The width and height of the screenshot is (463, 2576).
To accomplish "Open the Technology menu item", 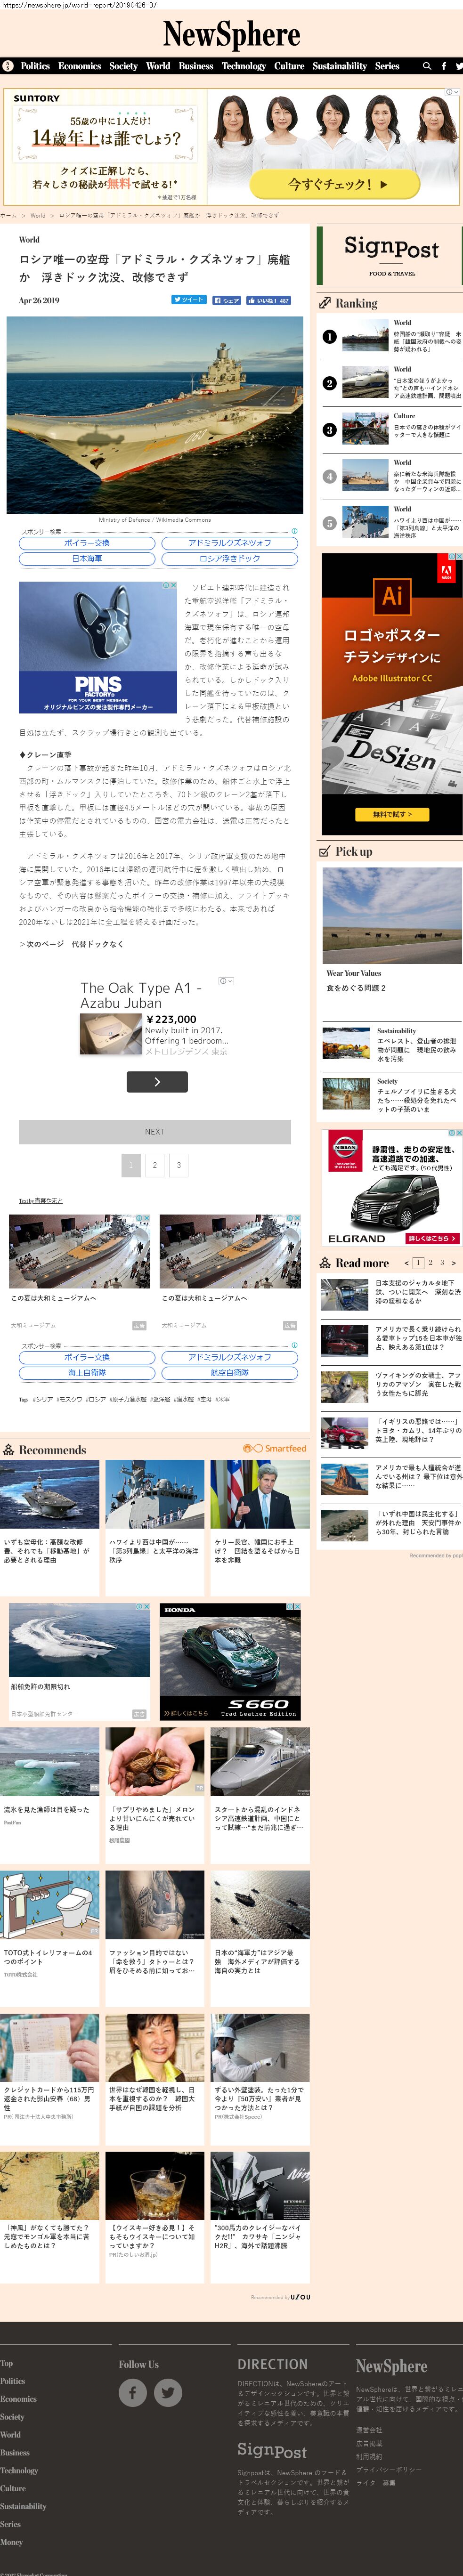I will [244, 66].
